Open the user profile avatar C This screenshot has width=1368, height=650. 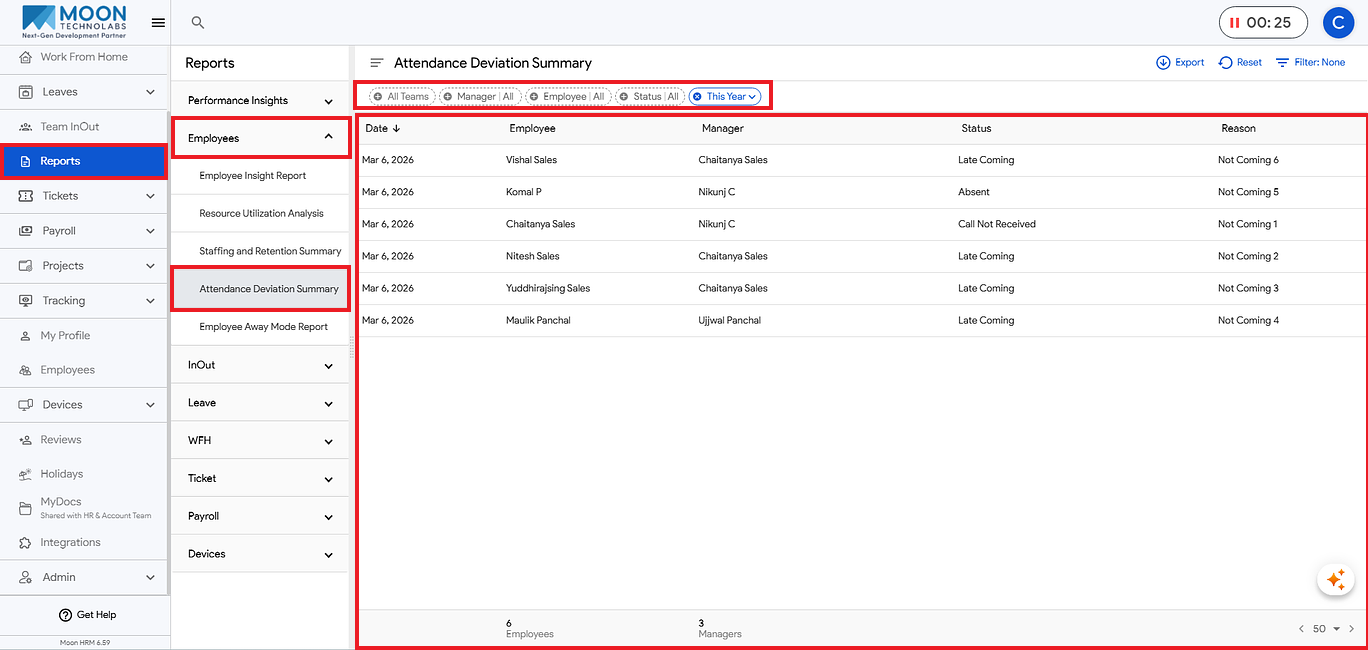(1338, 22)
